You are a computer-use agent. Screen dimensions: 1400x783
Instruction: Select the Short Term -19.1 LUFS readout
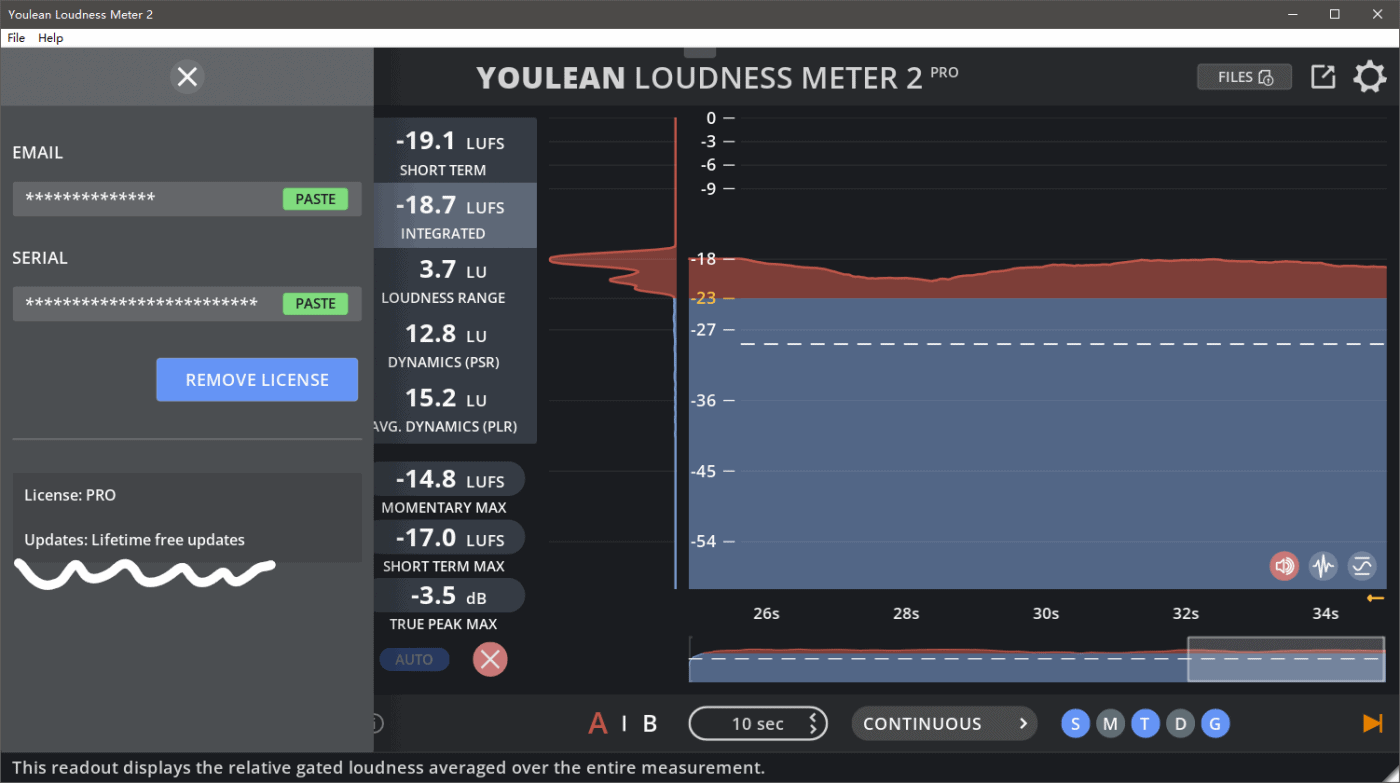pyautogui.click(x=456, y=152)
